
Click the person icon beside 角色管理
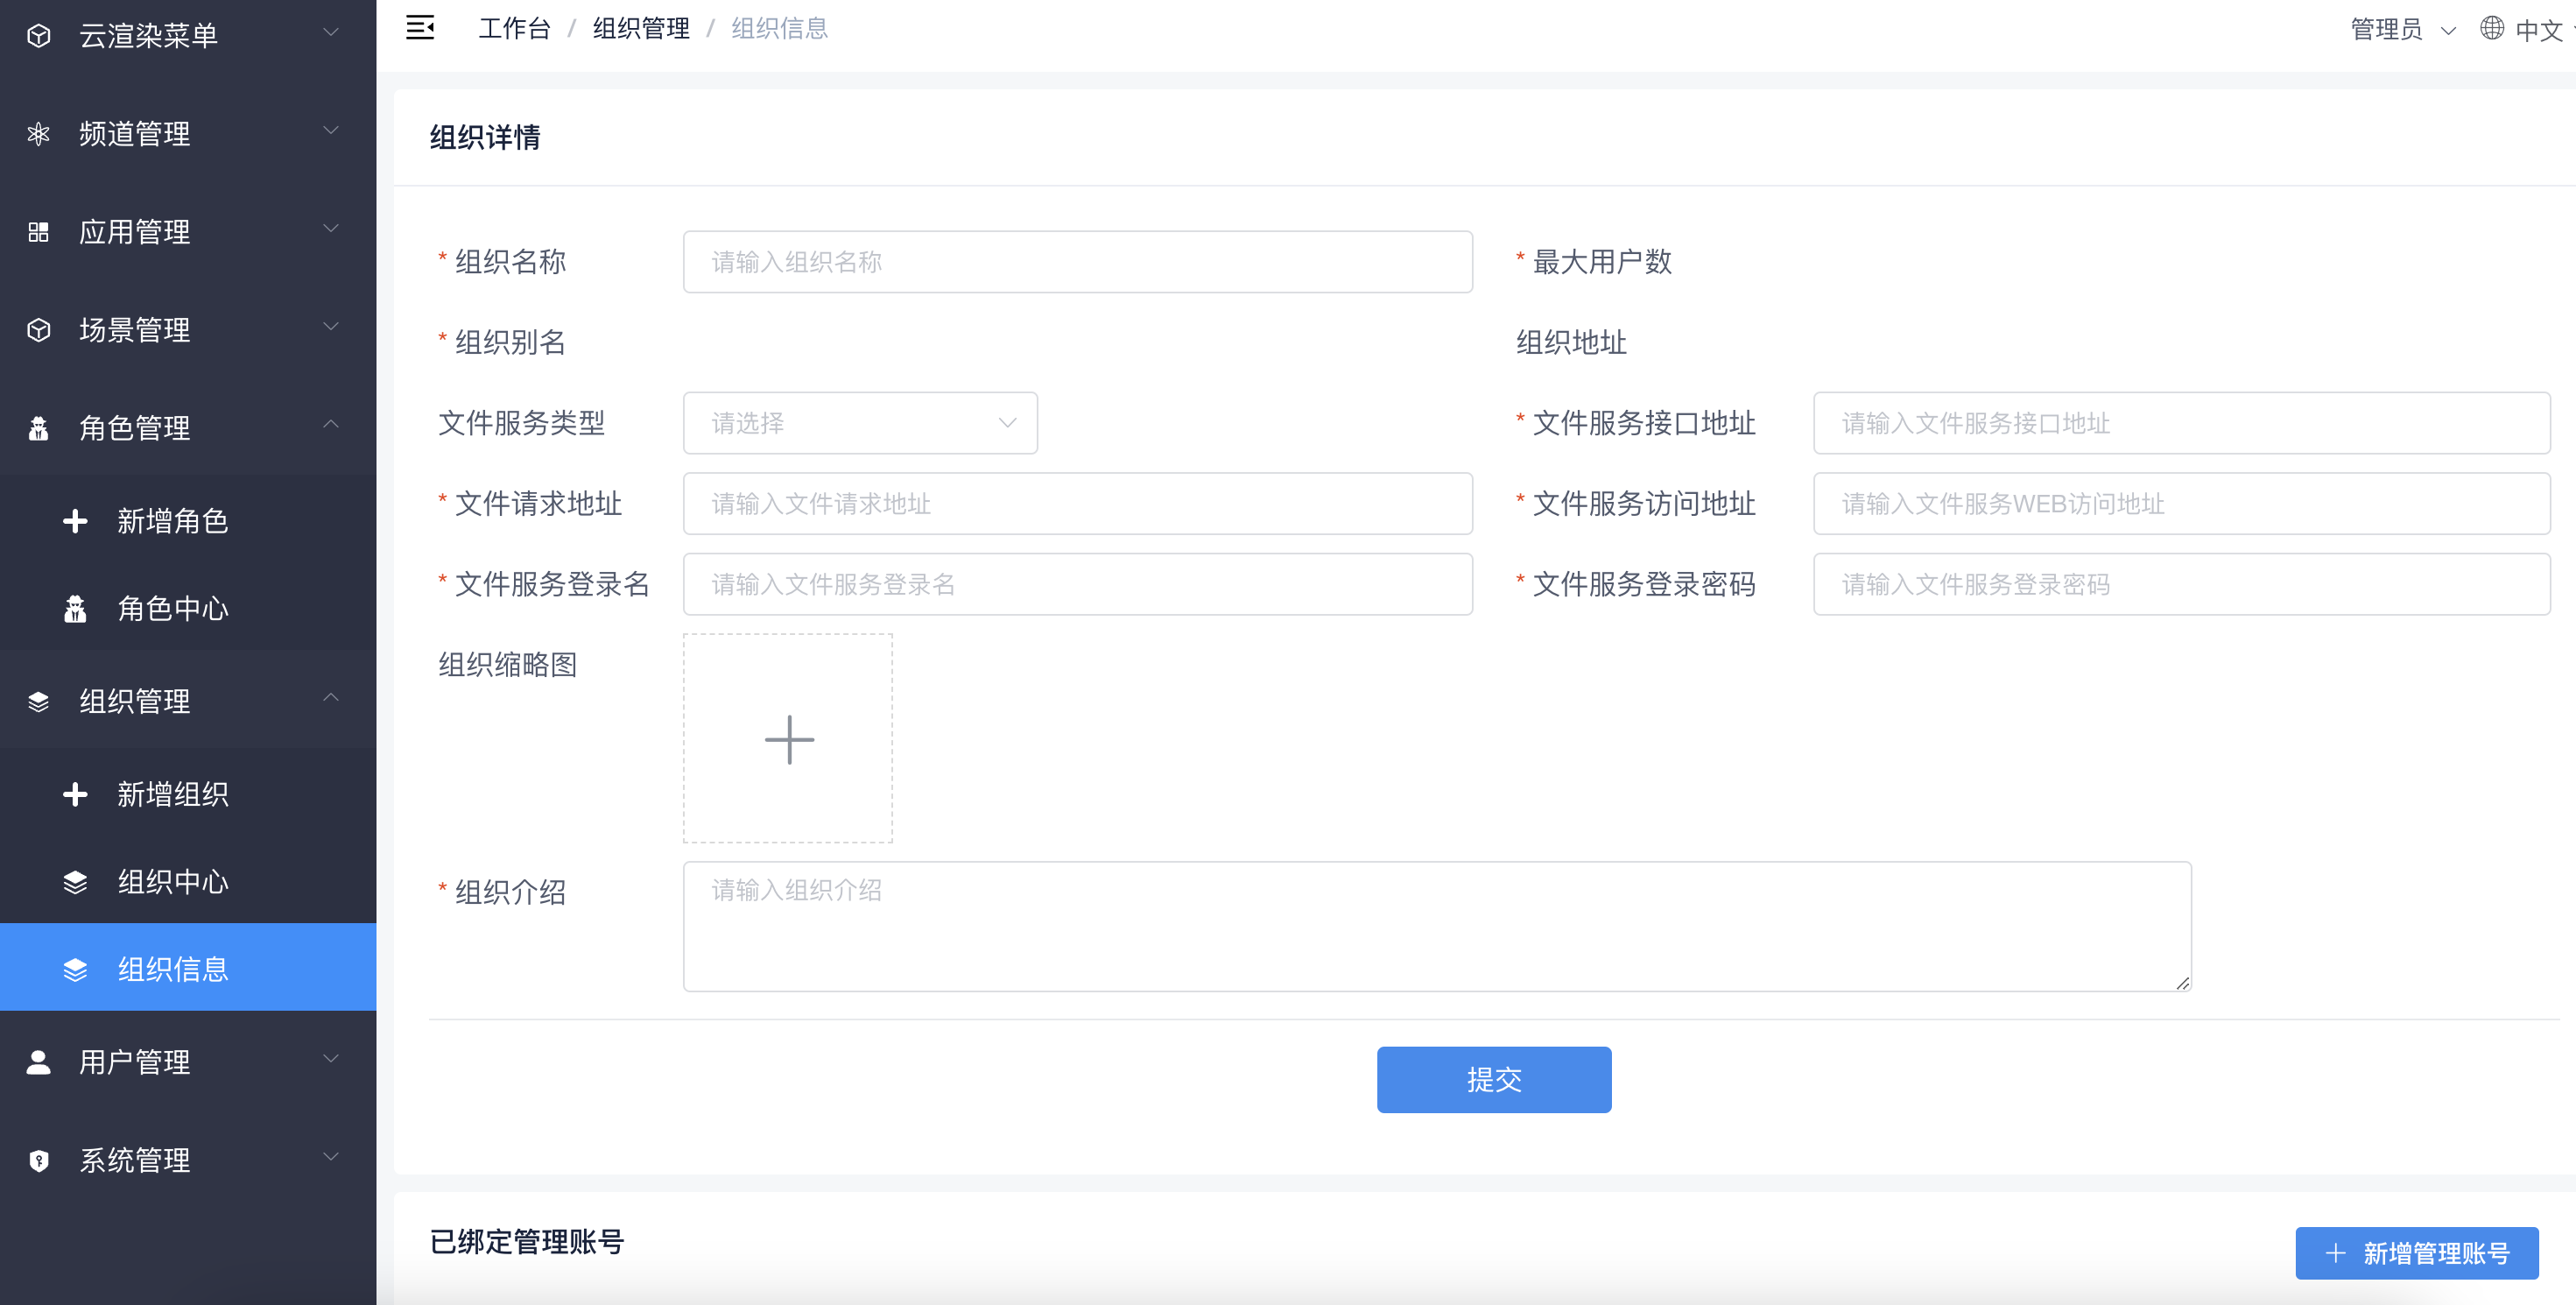click(39, 428)
